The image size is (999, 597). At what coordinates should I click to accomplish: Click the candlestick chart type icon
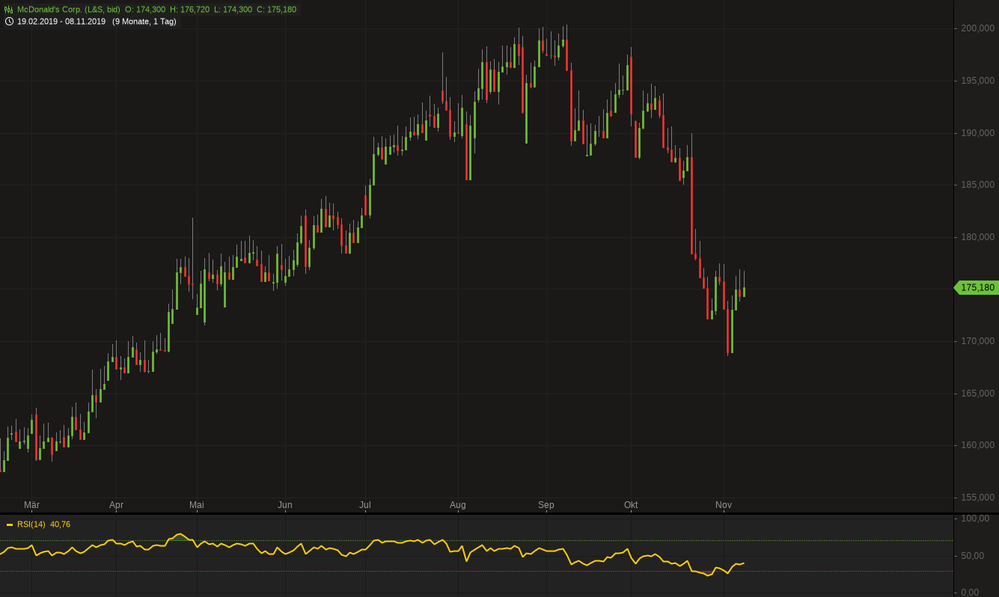pos(9,8)
